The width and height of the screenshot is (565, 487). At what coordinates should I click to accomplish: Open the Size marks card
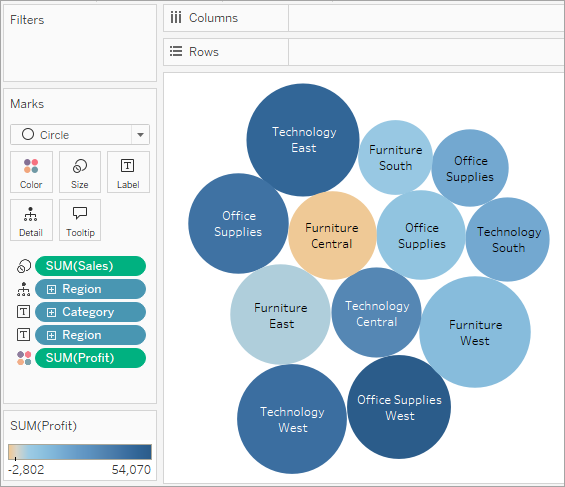click(80, 172)
